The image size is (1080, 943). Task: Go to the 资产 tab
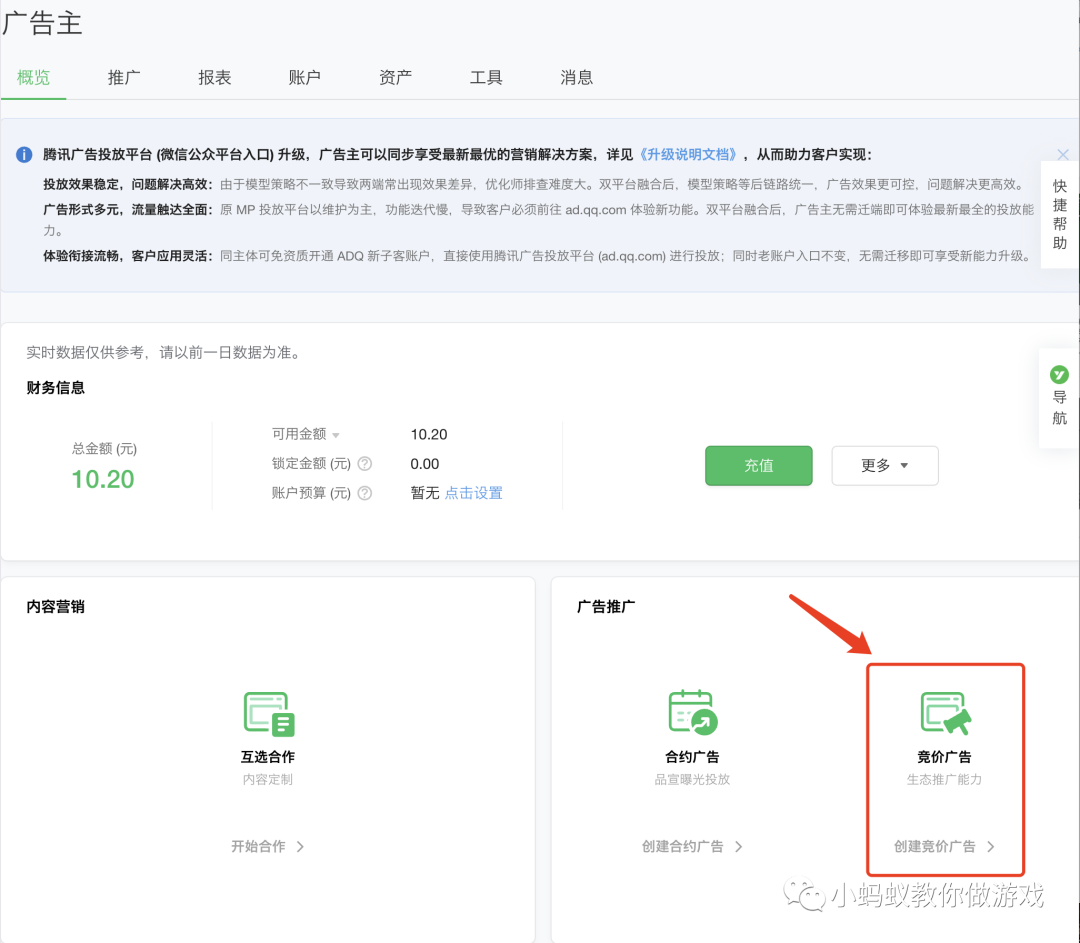pos(395,77)
